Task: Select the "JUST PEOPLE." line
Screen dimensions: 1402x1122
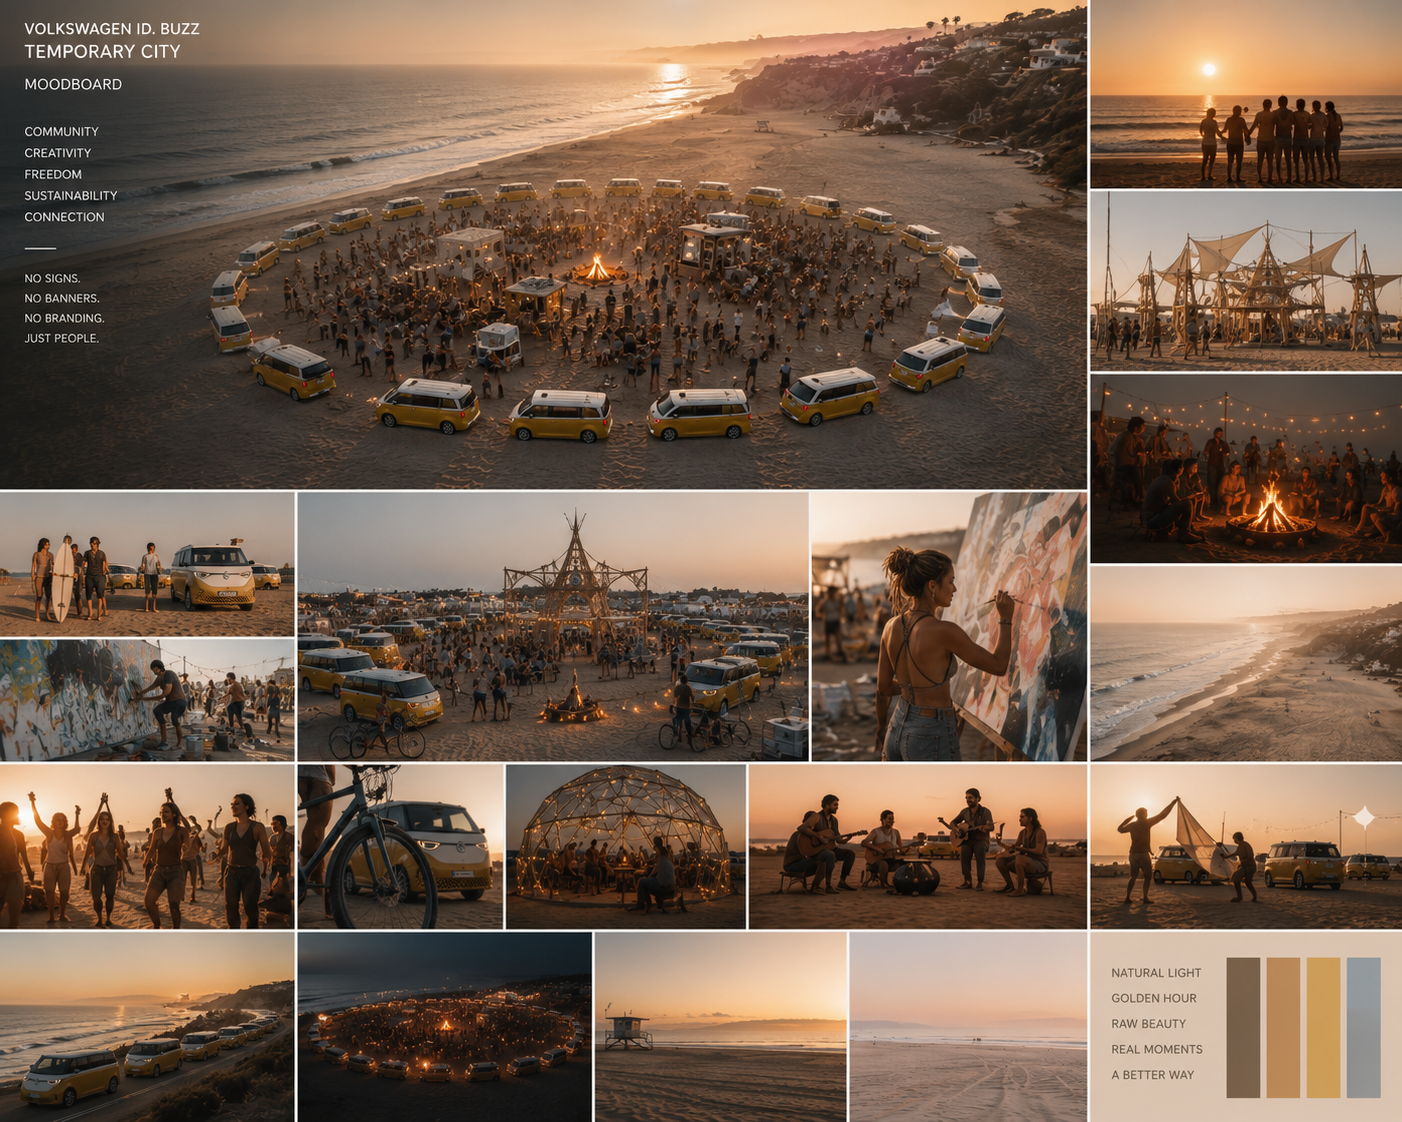Action: tap(62, 339)
